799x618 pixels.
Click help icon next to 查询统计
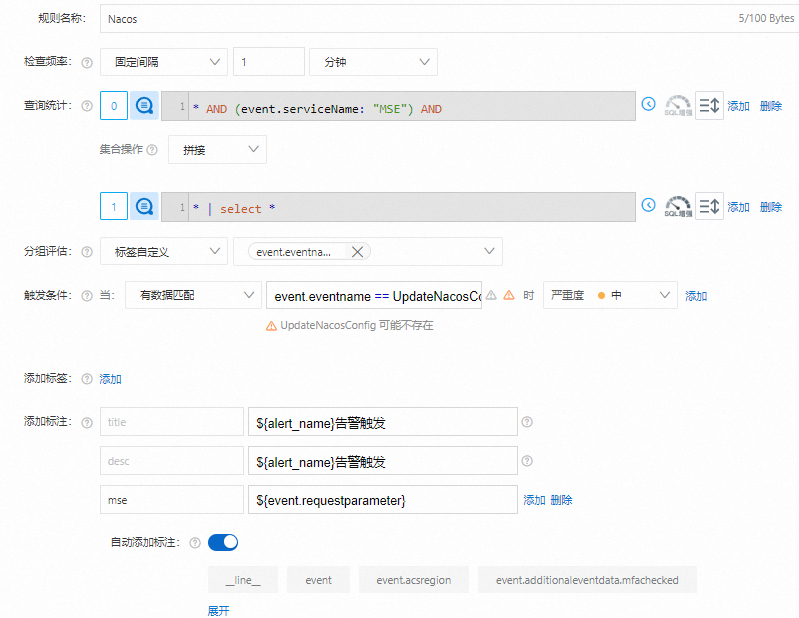click(87, 106)
